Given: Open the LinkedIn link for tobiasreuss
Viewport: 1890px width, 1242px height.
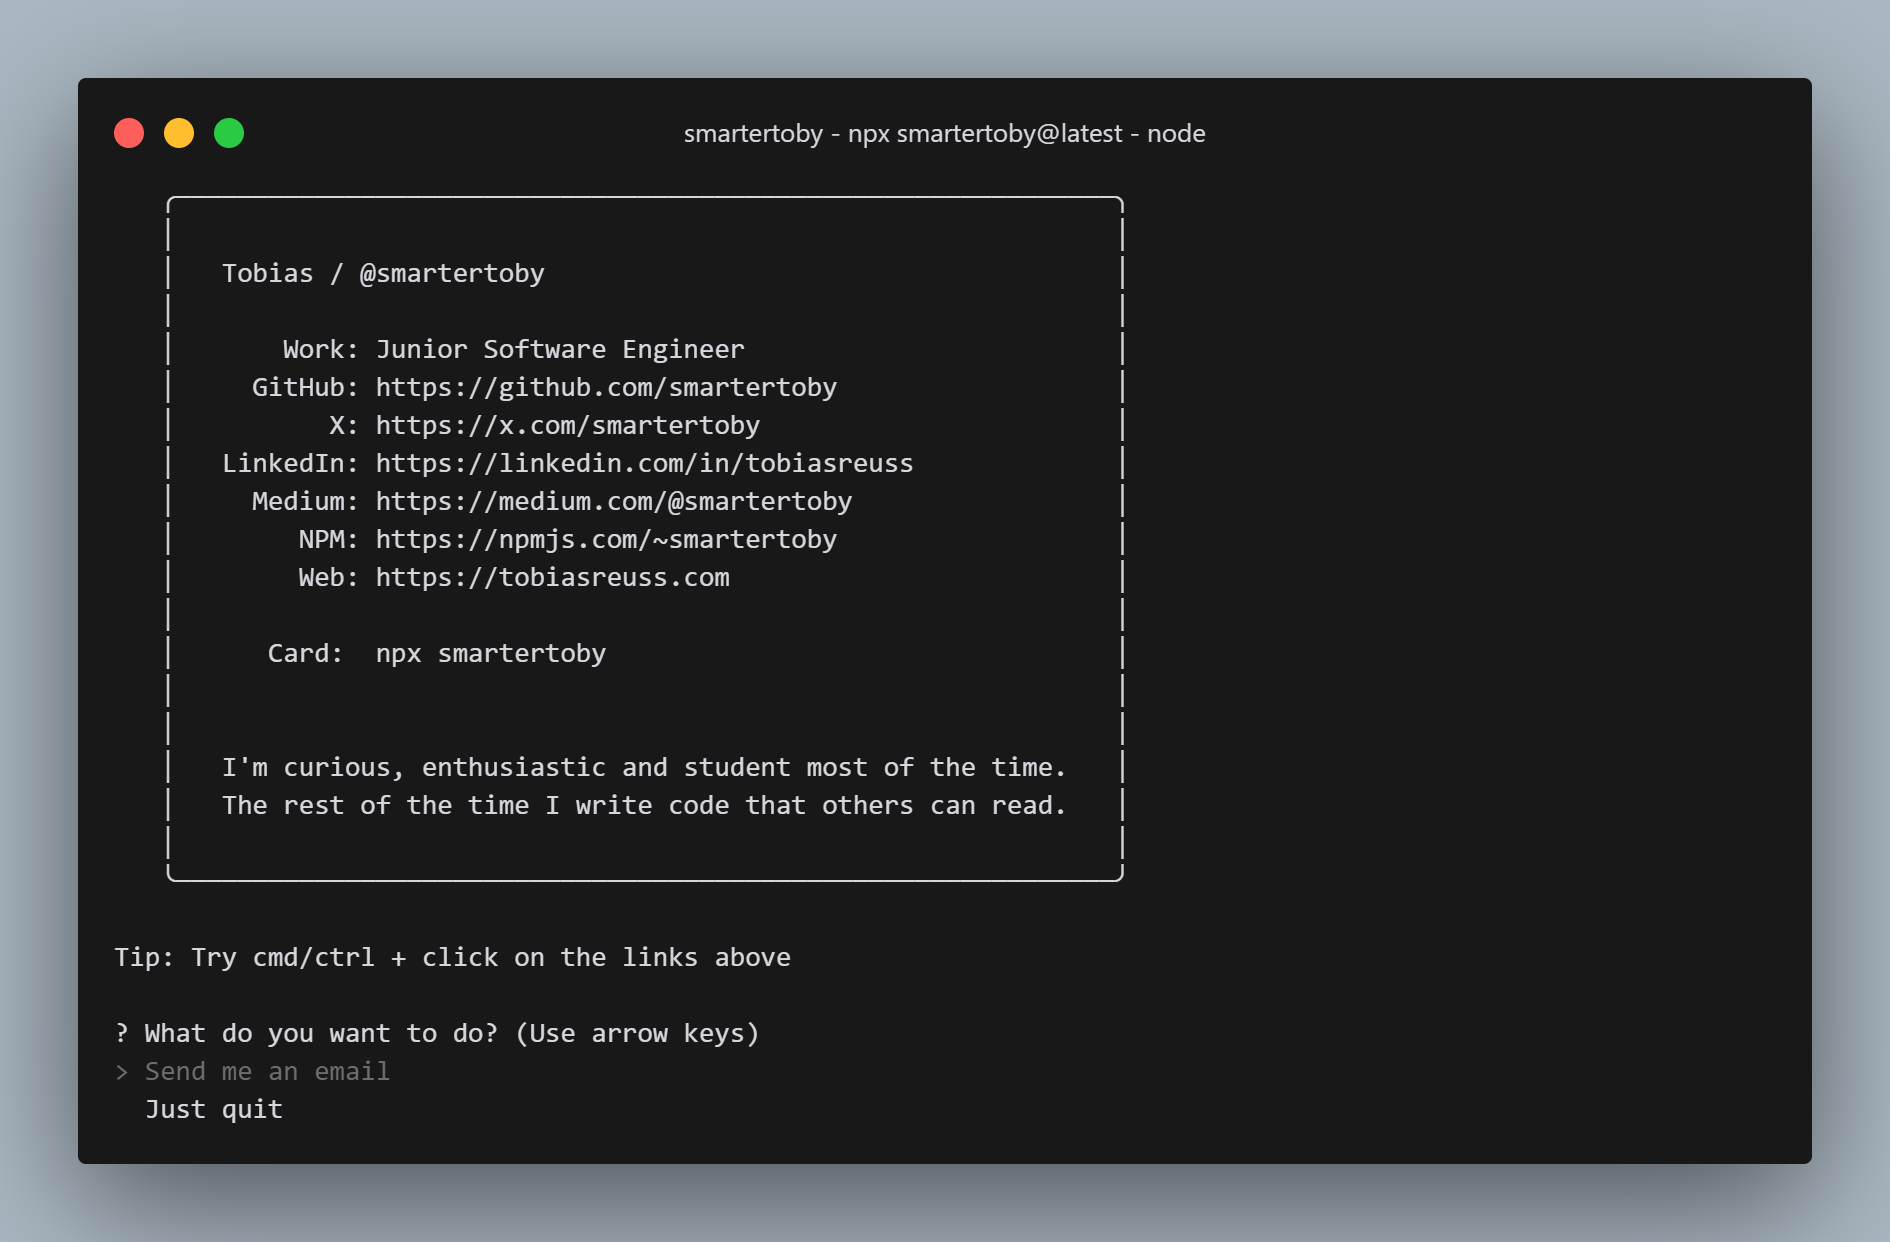Looking at the screenshot, I should tap(644, 464).
